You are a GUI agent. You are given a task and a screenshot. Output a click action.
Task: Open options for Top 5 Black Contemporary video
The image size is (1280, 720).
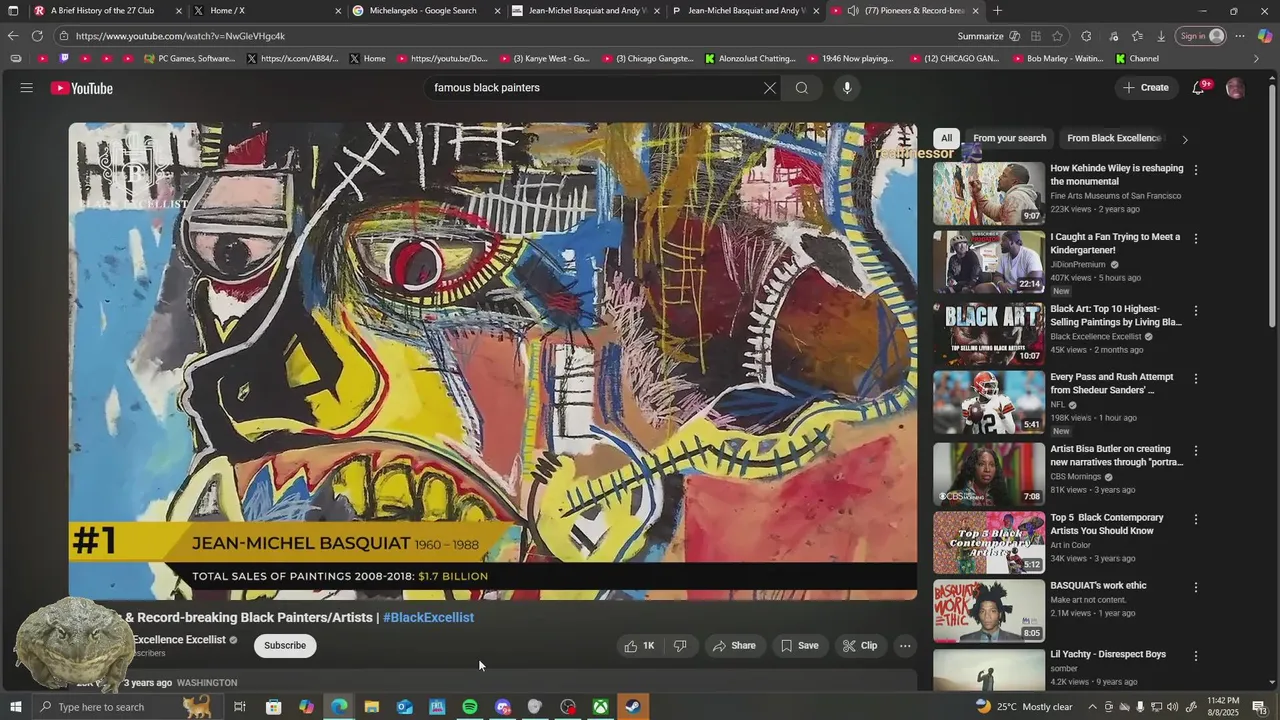pos(1196,519)
